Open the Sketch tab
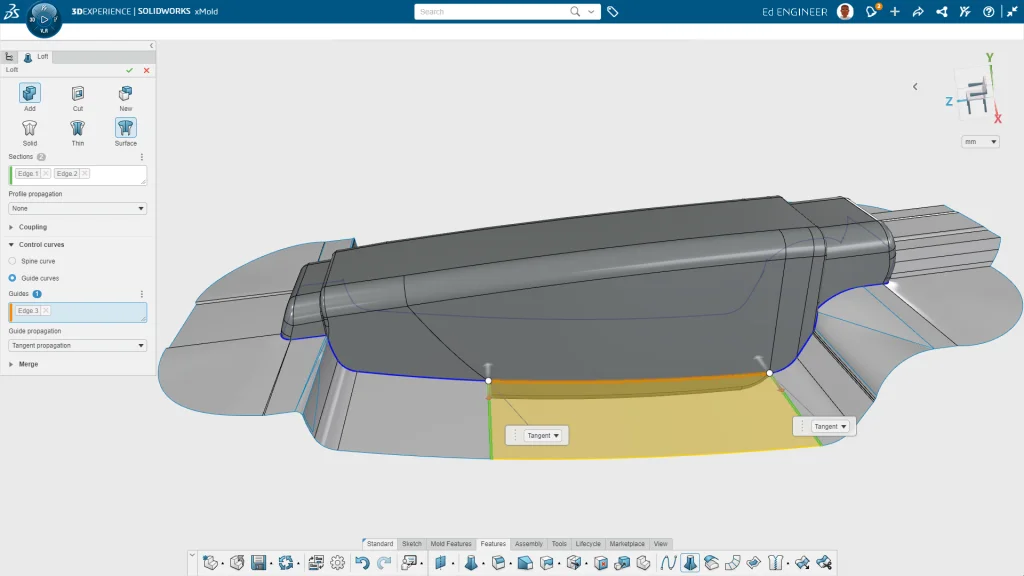This screenshot has height=576, width=1024. point(411,544)
